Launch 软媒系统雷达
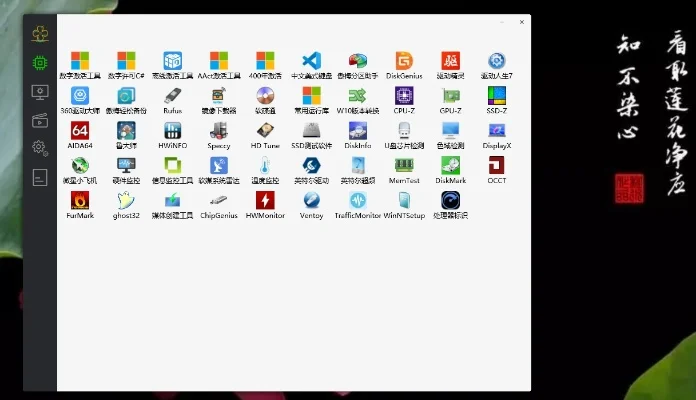This screenshot has width=696, height=400. (x=219, y=170)
